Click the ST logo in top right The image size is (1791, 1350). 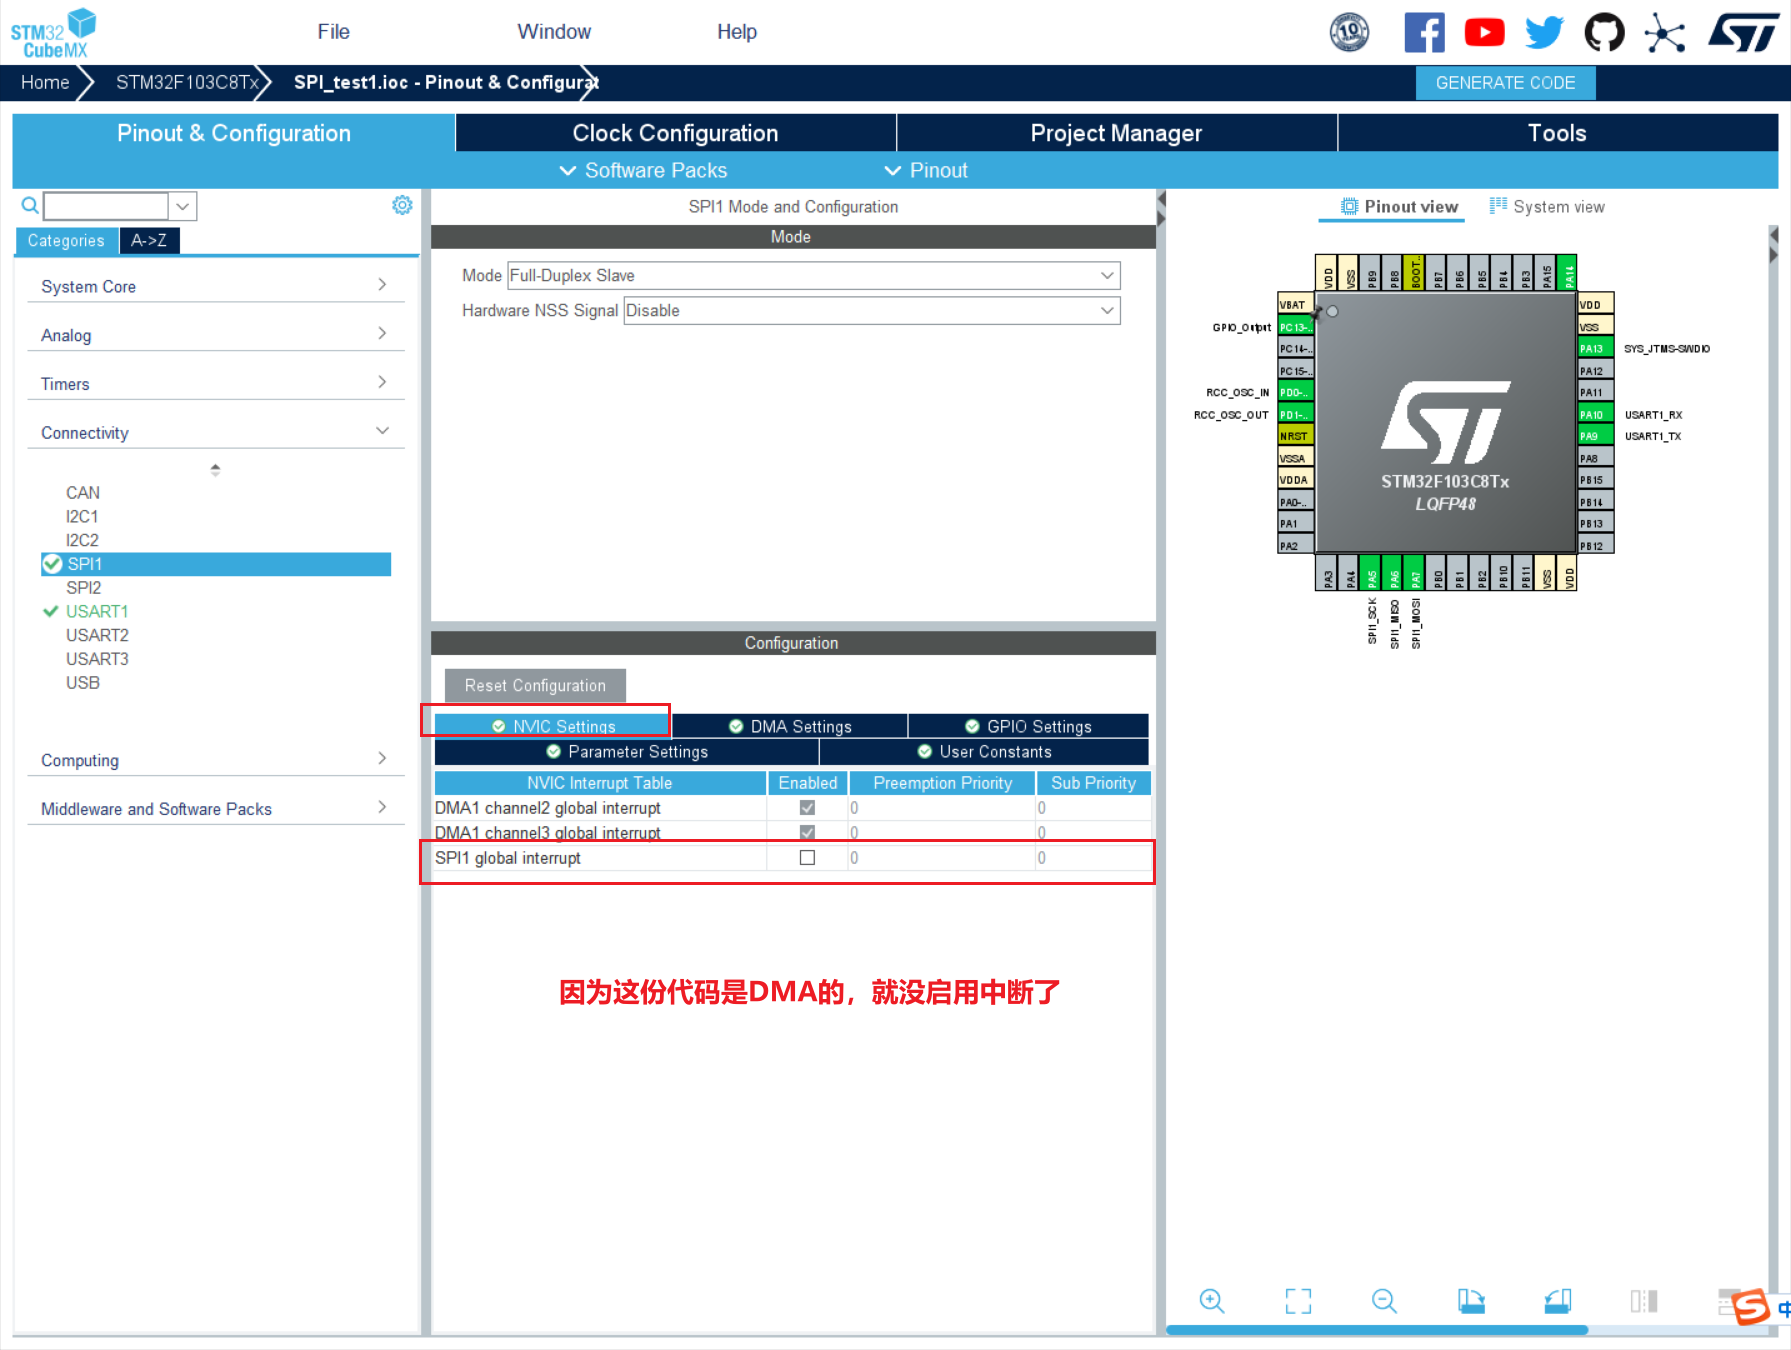1744,32
